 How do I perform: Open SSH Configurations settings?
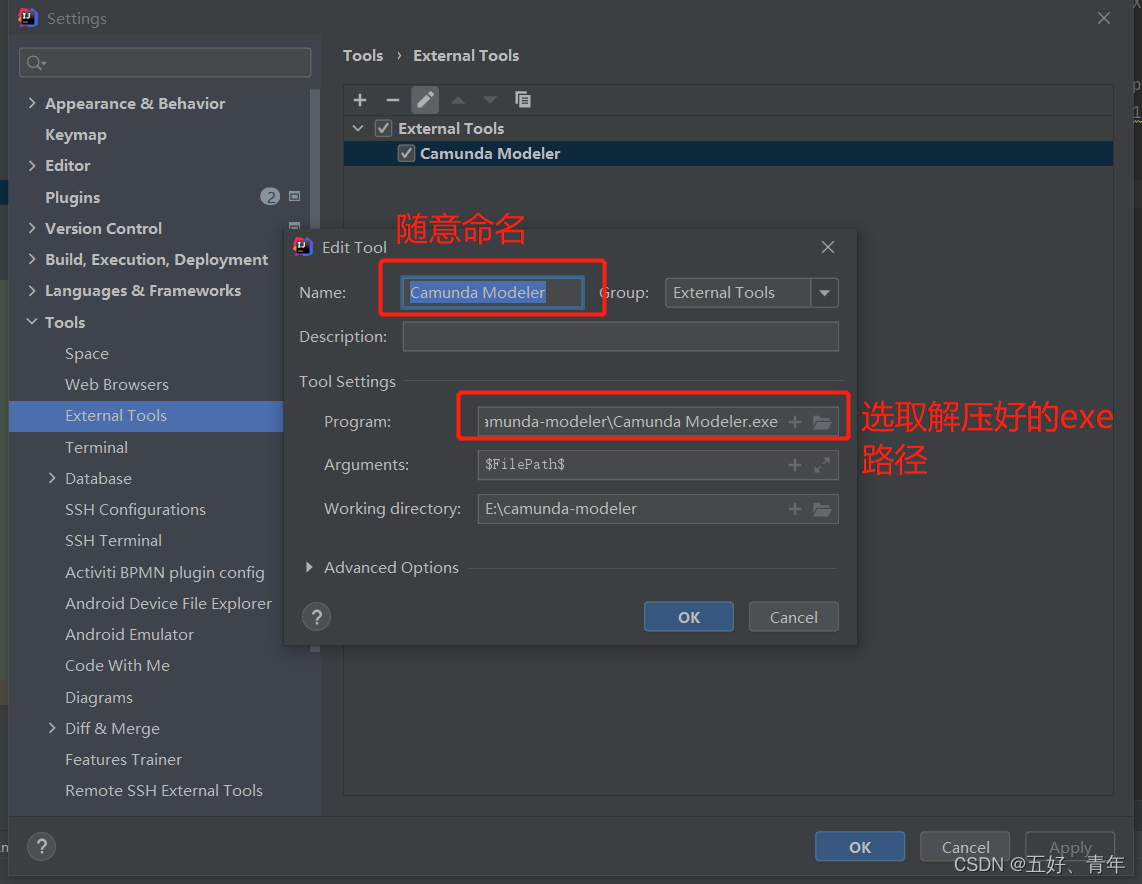[135, 510]
